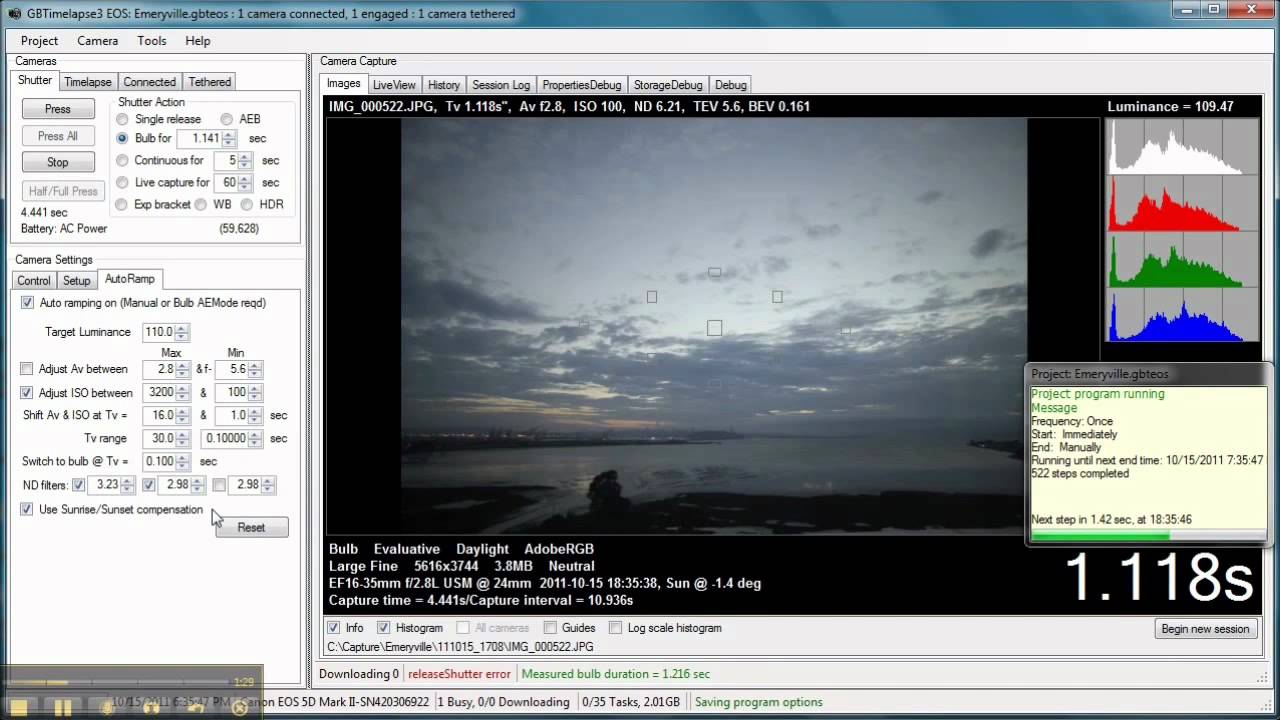Switch to the Tethered tab
Image resolution: width=1280 pixels, height=720 pixels.
(210, 82)
